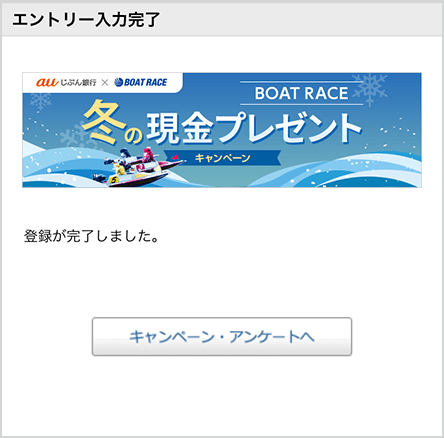Click the white BOAT RACE heading in banner
Viewport: 444px width, 438px height.
click(301, 93)
